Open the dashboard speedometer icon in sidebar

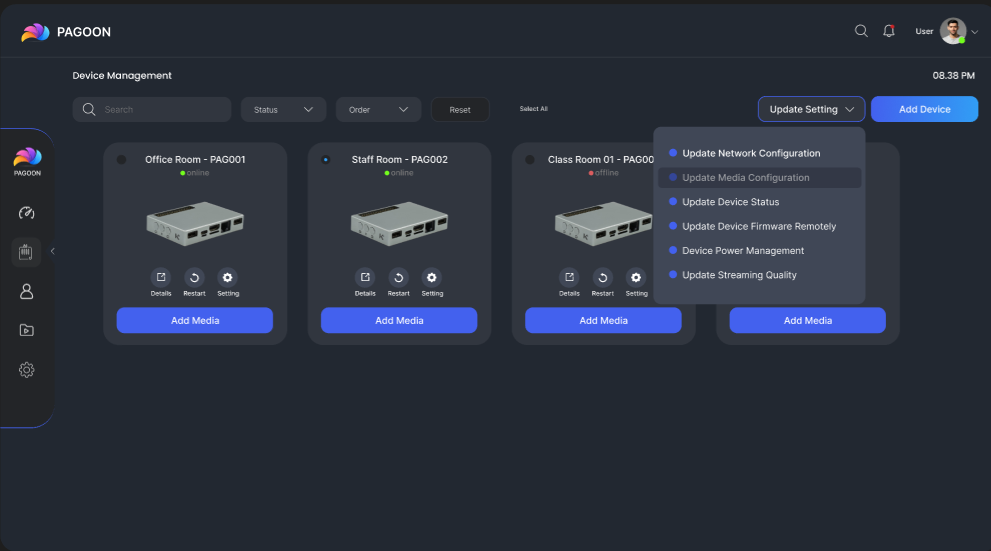27,213
